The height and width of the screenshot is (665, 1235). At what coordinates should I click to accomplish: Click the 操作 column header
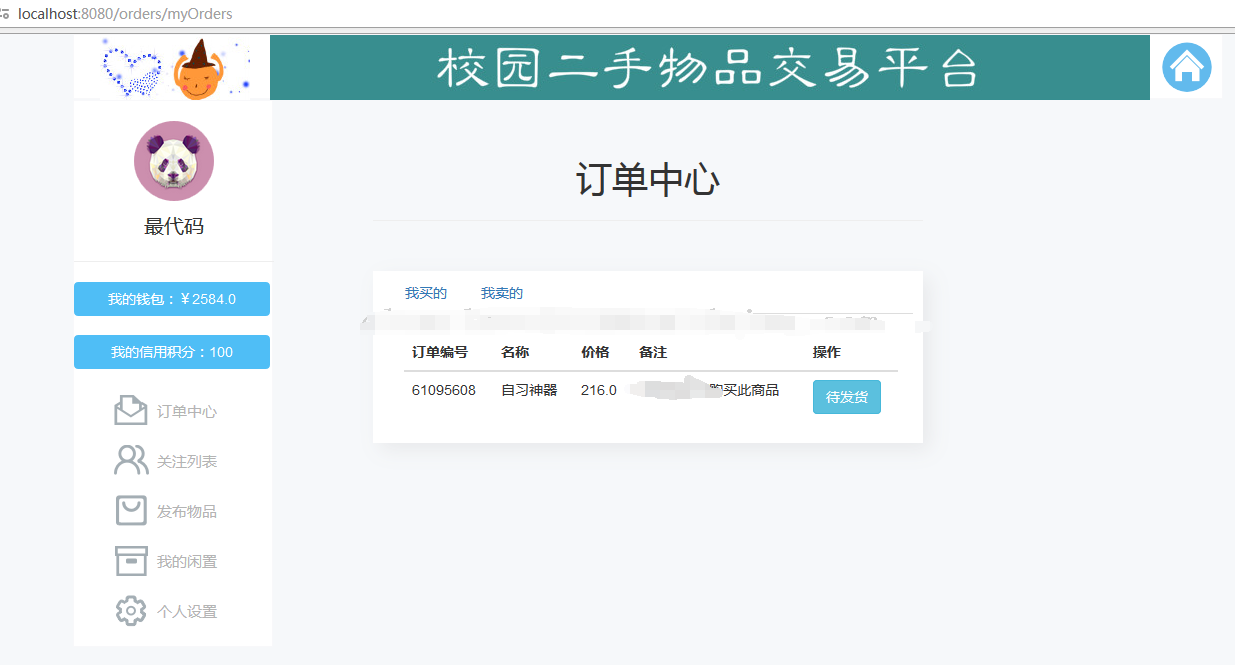coord(827,352)
